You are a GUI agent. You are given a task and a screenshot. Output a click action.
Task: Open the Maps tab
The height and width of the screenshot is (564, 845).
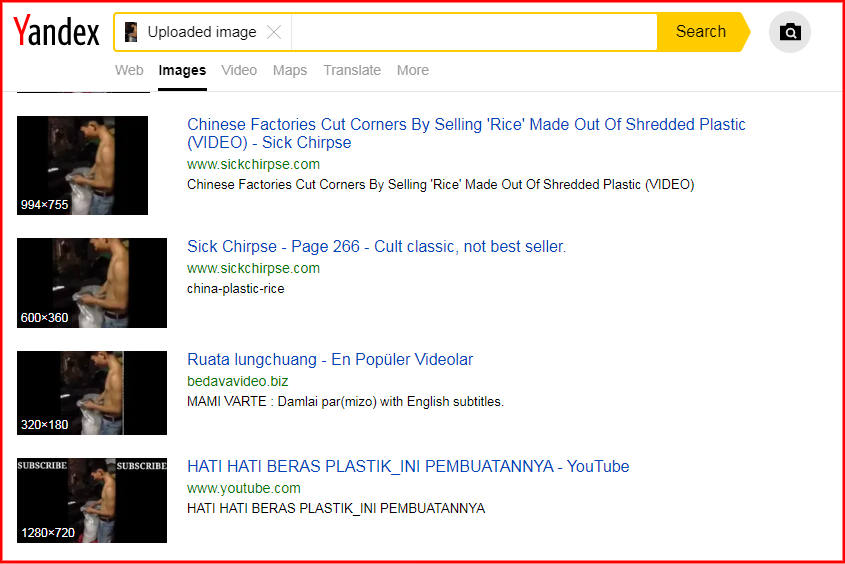(x=290, y=71)
